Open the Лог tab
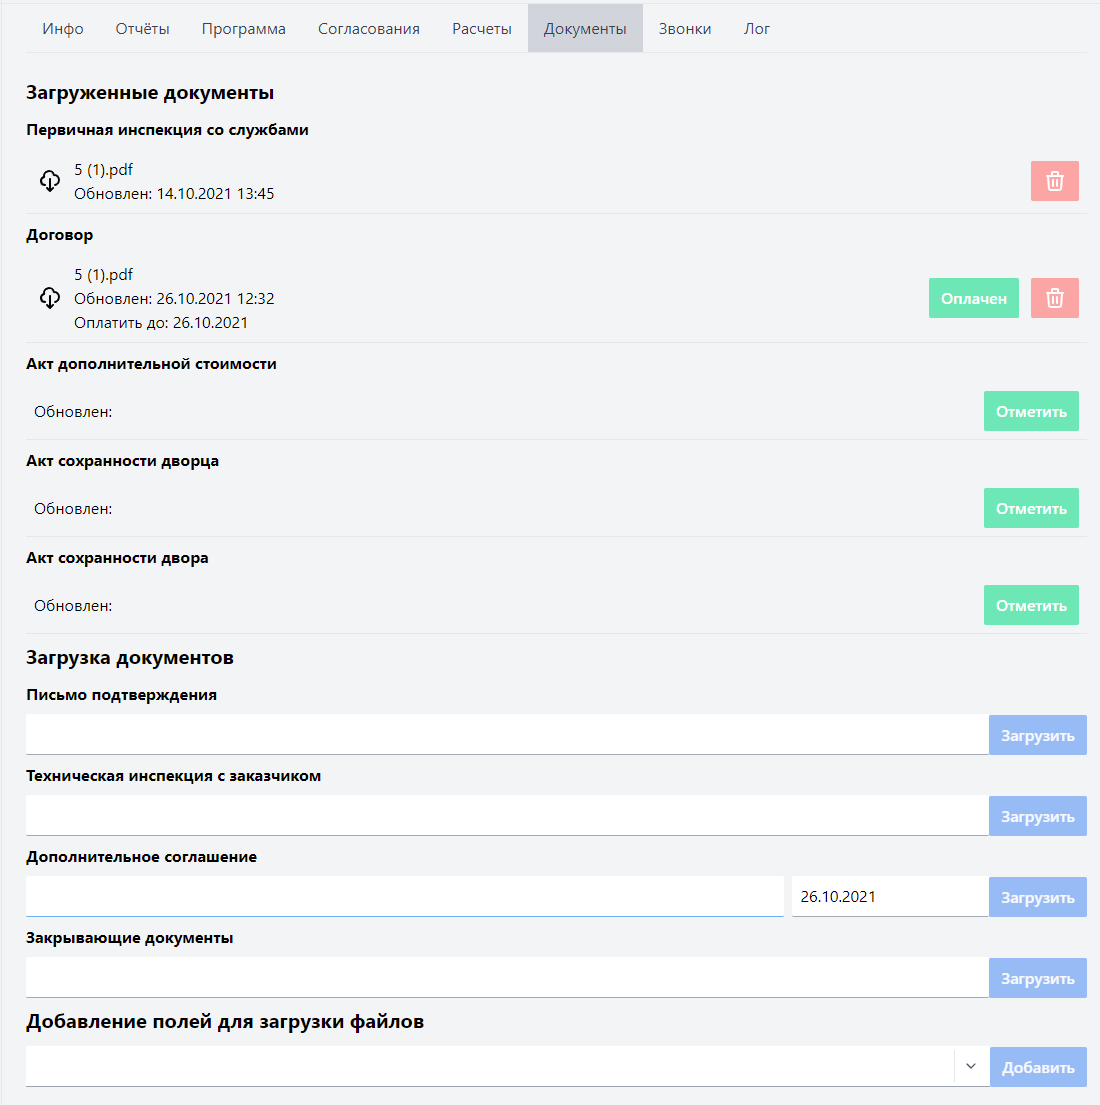 757,29
